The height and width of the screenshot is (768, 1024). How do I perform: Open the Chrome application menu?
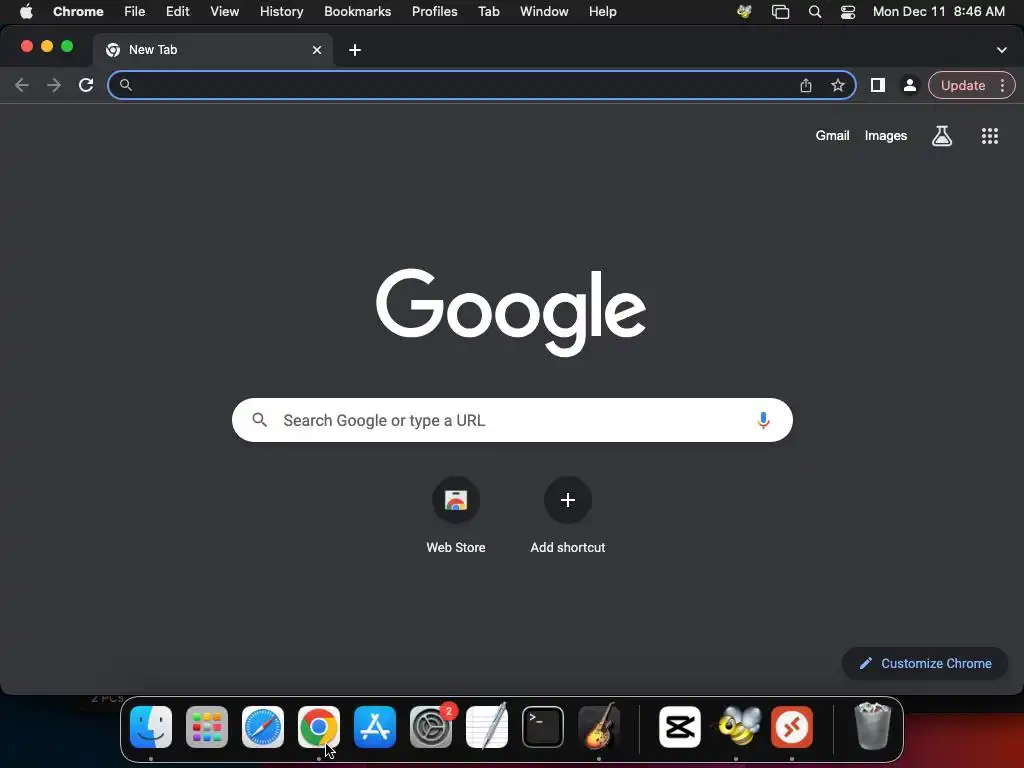click(78, 12)
